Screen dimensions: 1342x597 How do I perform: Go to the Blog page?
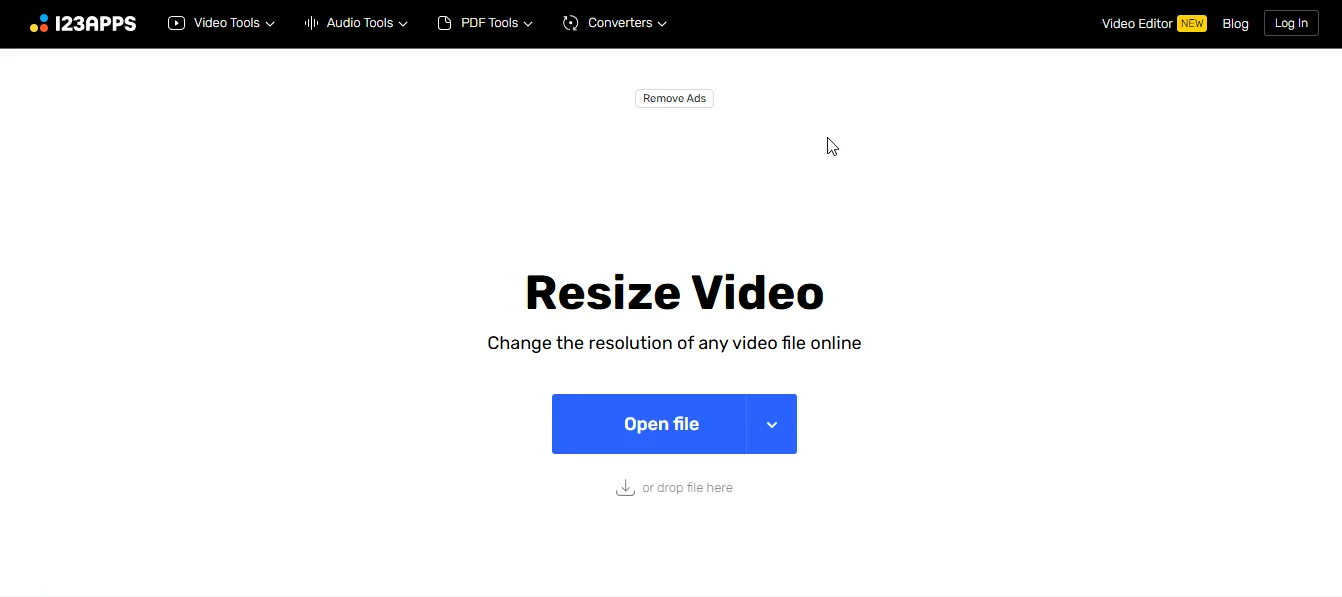click(1235, 23)
